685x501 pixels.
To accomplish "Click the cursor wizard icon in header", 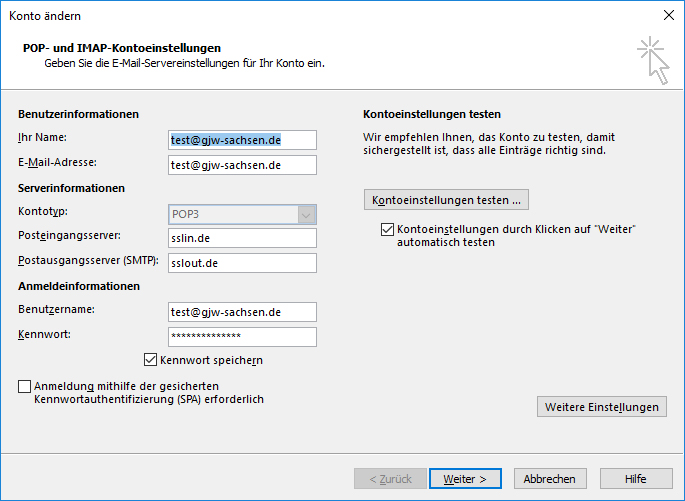I will point(654,60).
